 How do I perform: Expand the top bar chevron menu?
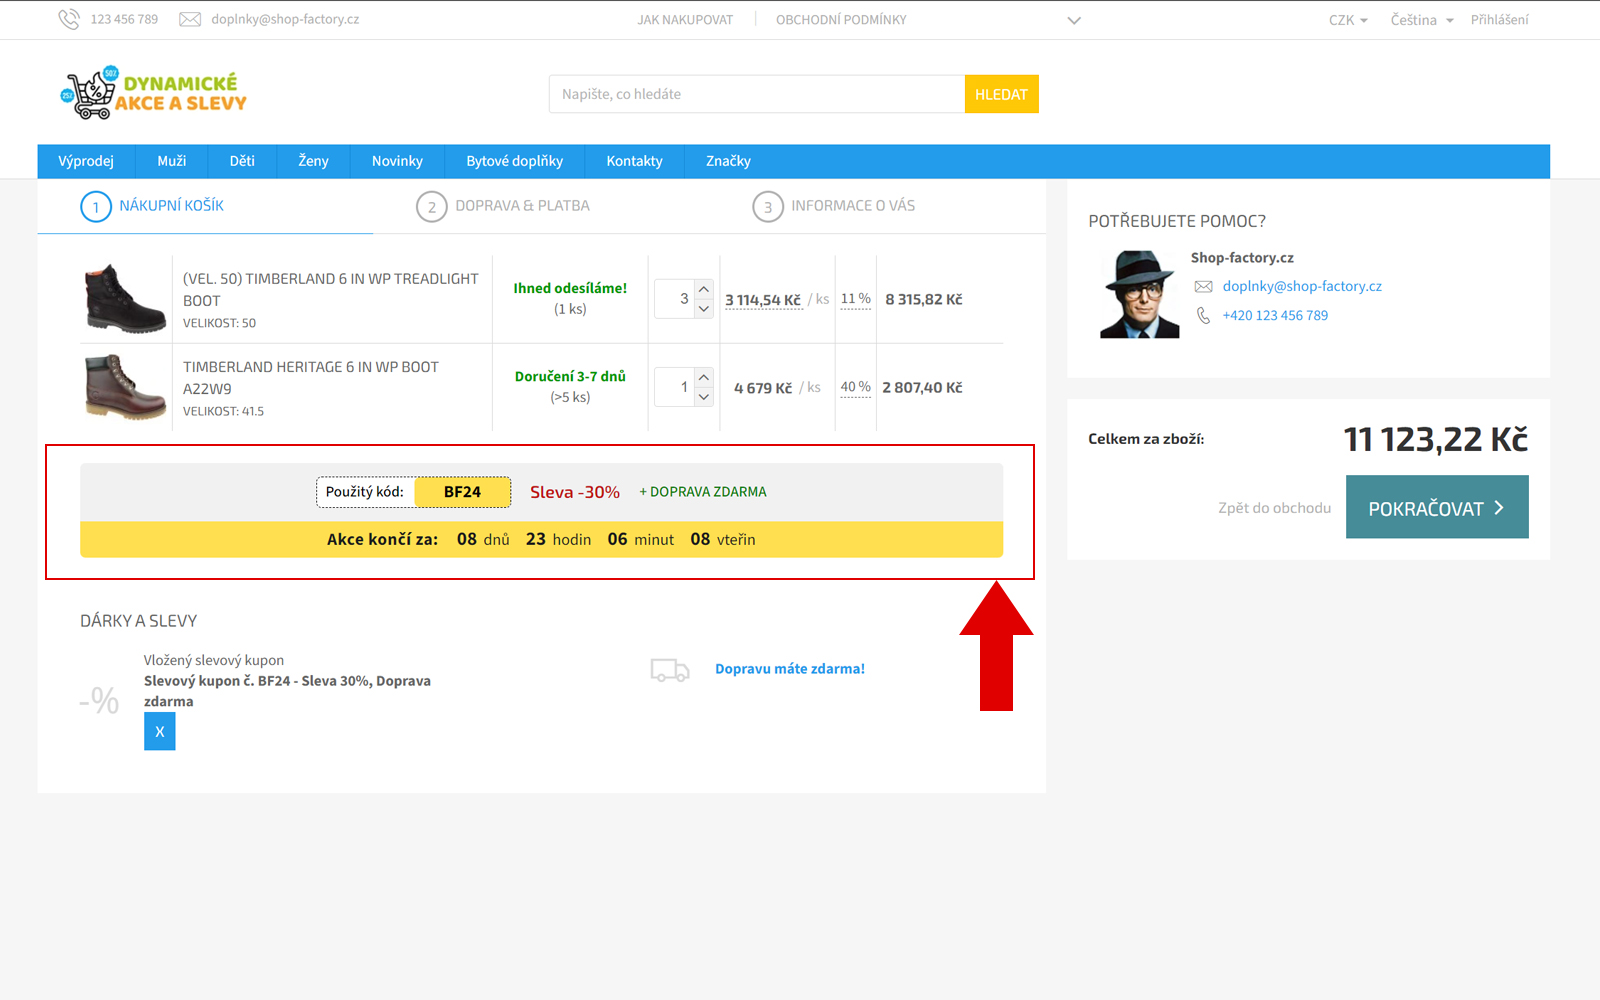[x=1074, y=20]
